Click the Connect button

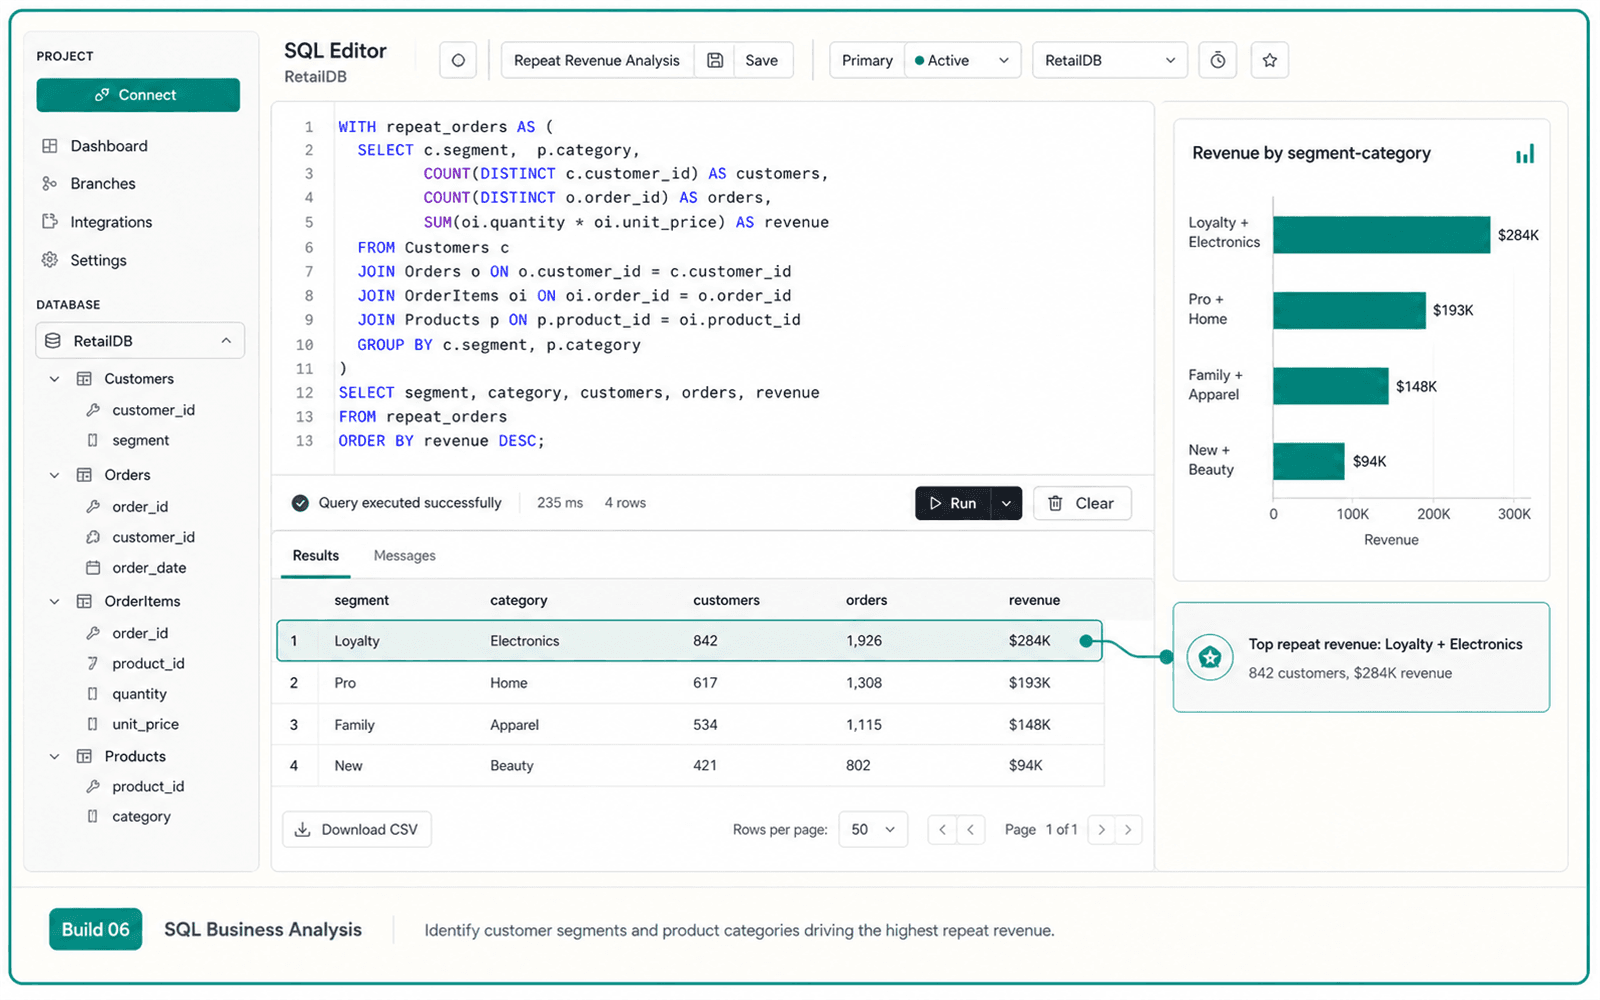(x=138, y=95)
